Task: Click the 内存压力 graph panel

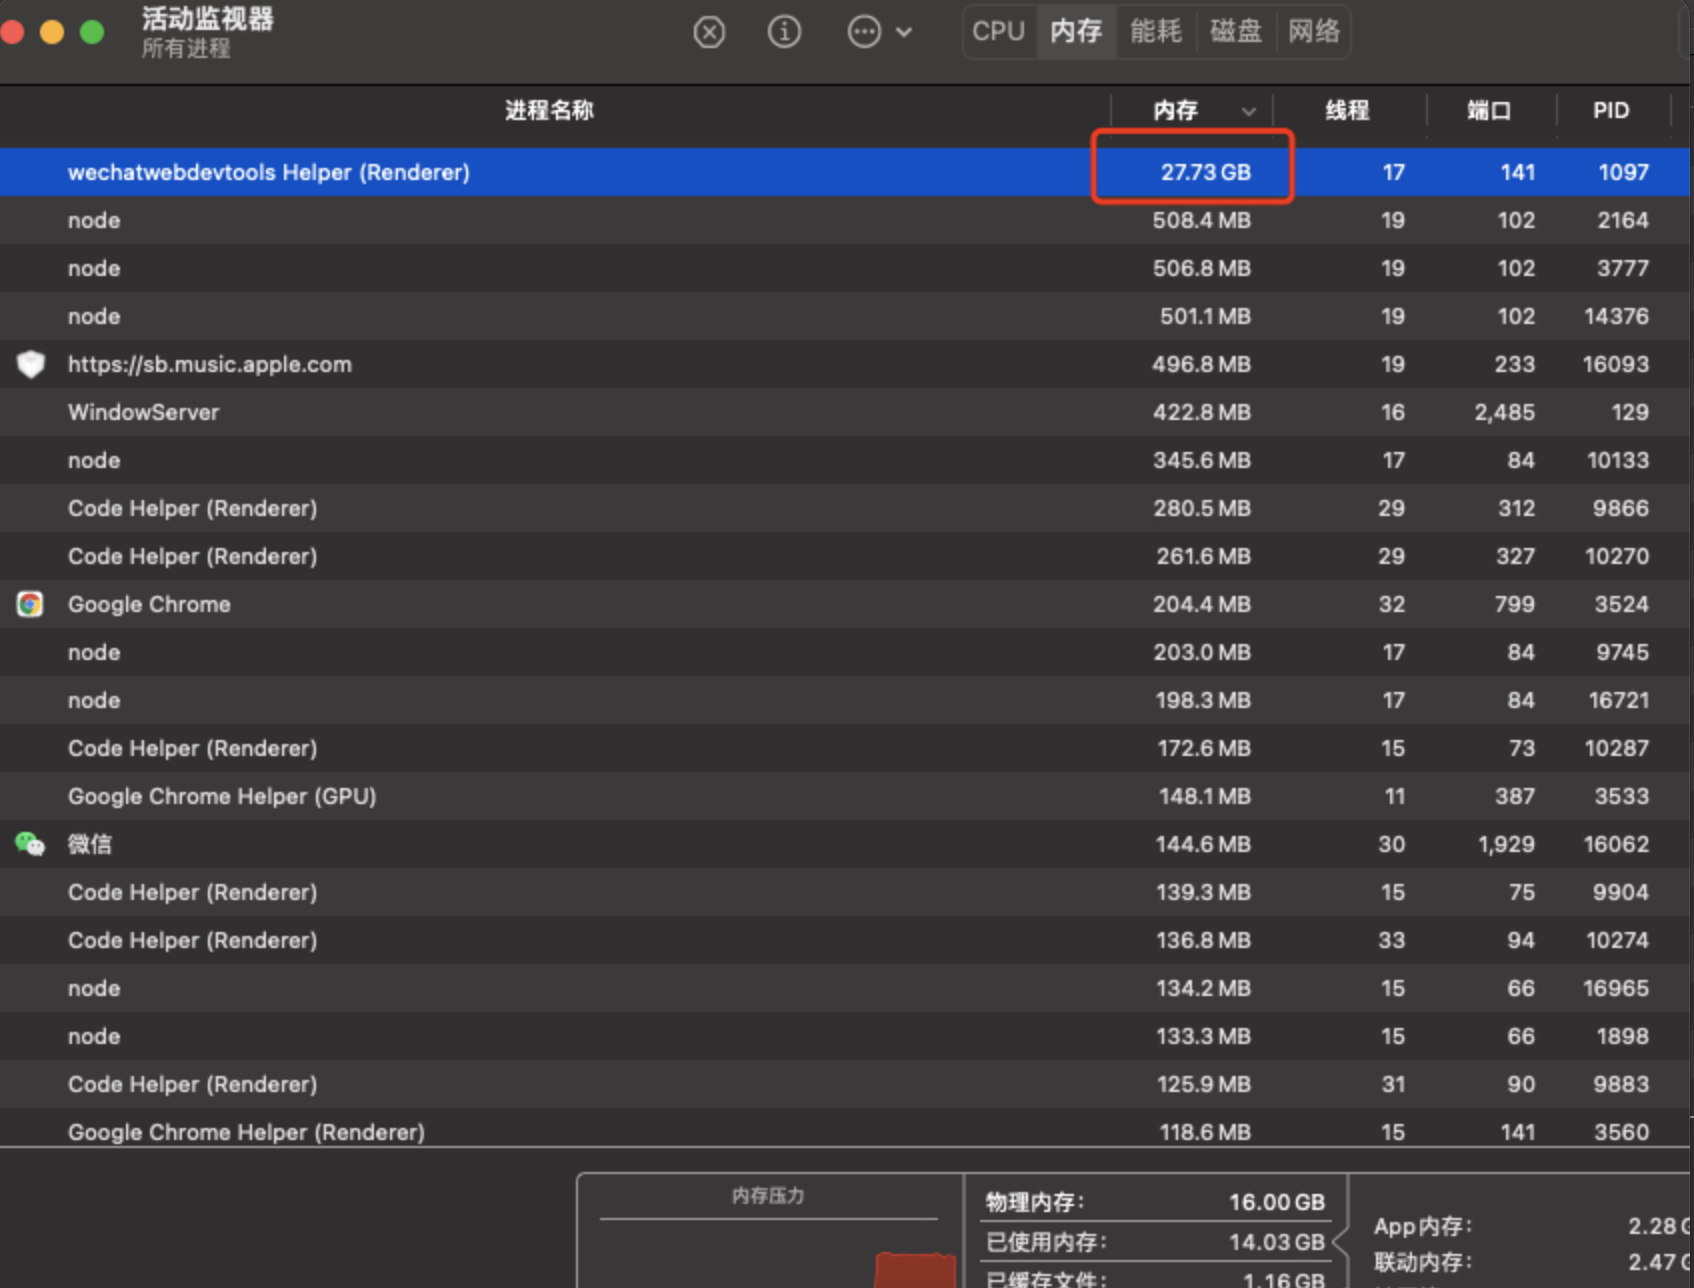Action: tap(769, 1231)
